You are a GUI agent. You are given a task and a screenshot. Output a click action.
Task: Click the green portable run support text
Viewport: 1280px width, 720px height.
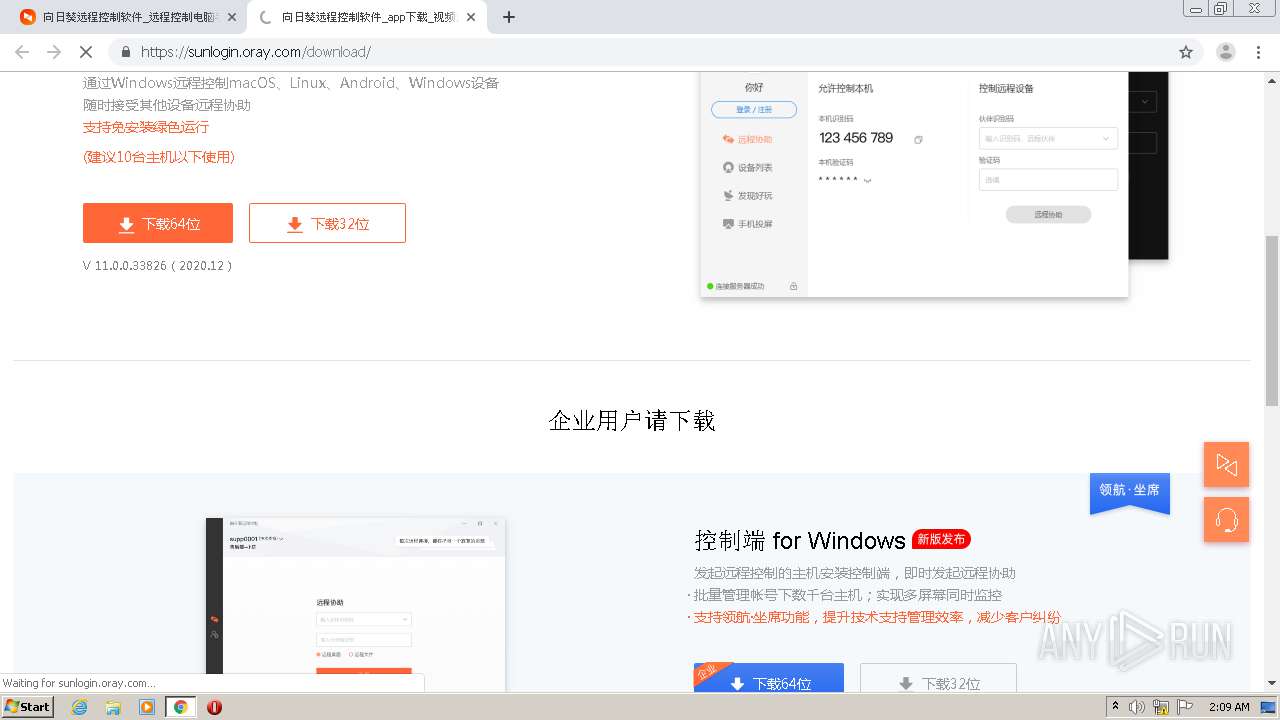point(146,127)
